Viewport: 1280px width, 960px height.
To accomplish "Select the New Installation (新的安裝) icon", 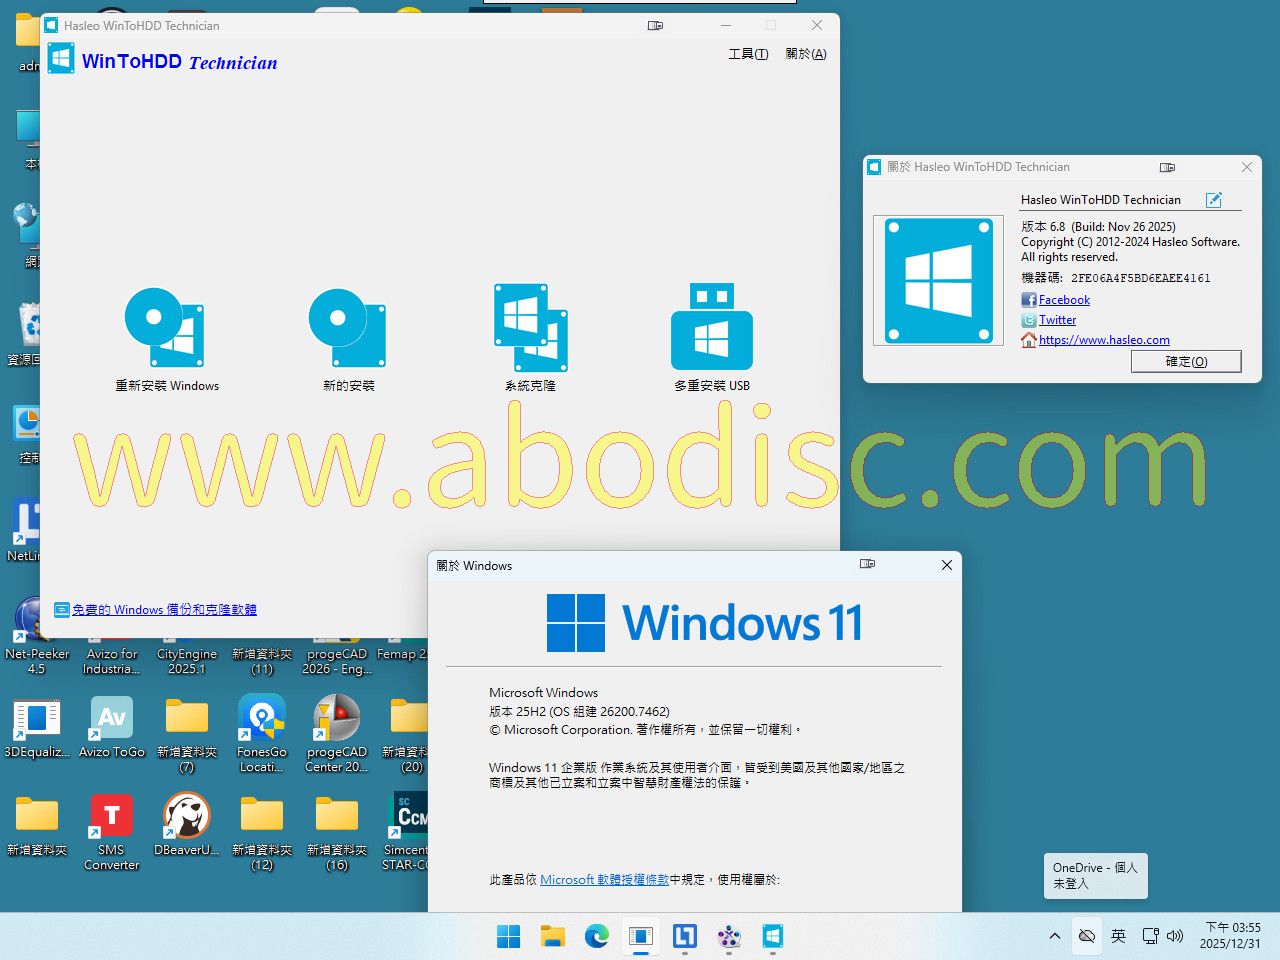I will tap(348, 328).
